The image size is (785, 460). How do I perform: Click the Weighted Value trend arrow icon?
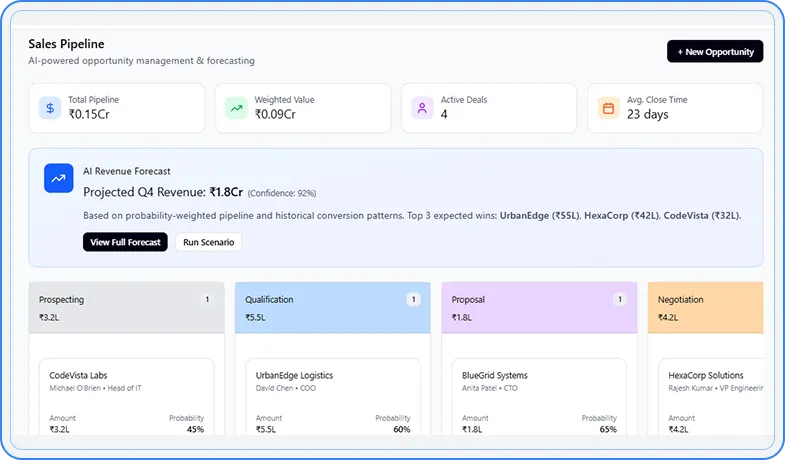(x=236, y=108)
